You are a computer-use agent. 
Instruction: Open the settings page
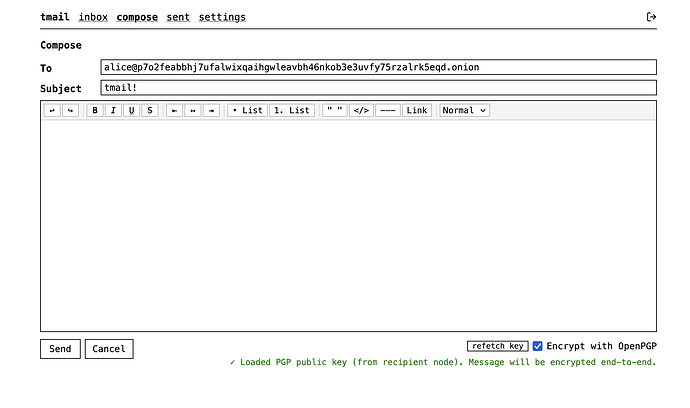[222, 17]
